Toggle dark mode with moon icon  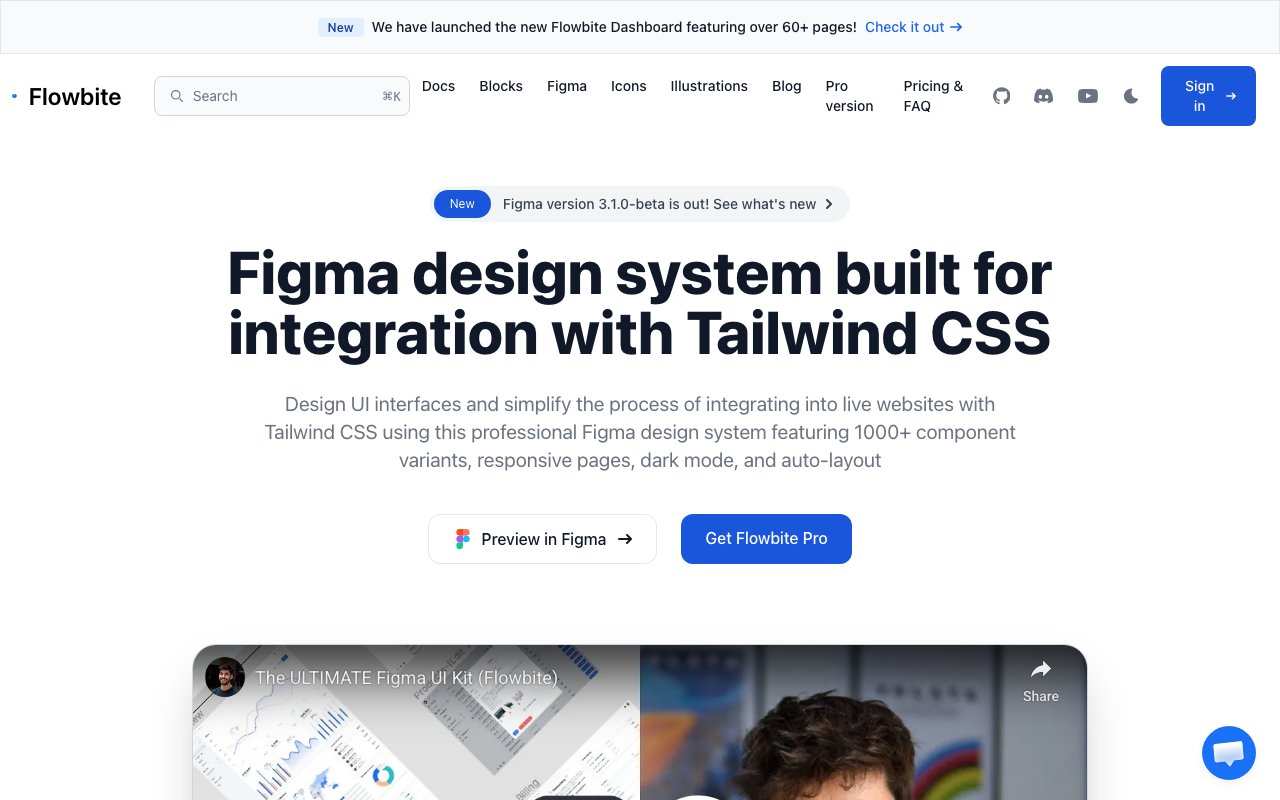pos(1131,96)
